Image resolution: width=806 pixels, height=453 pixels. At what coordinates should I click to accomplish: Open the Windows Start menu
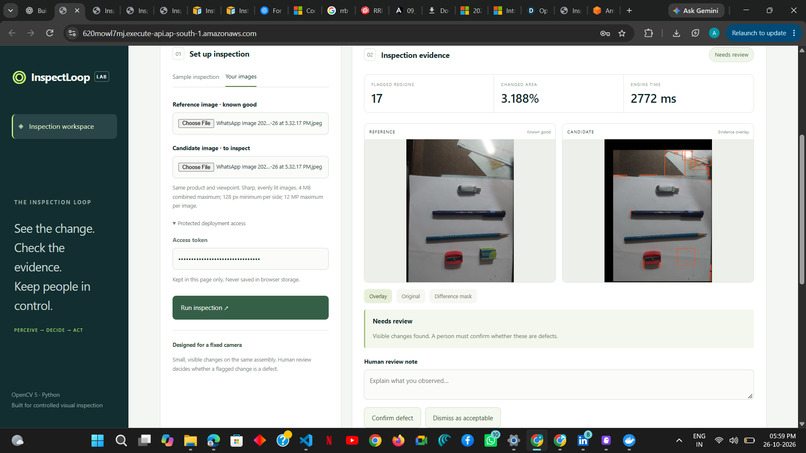97,441
